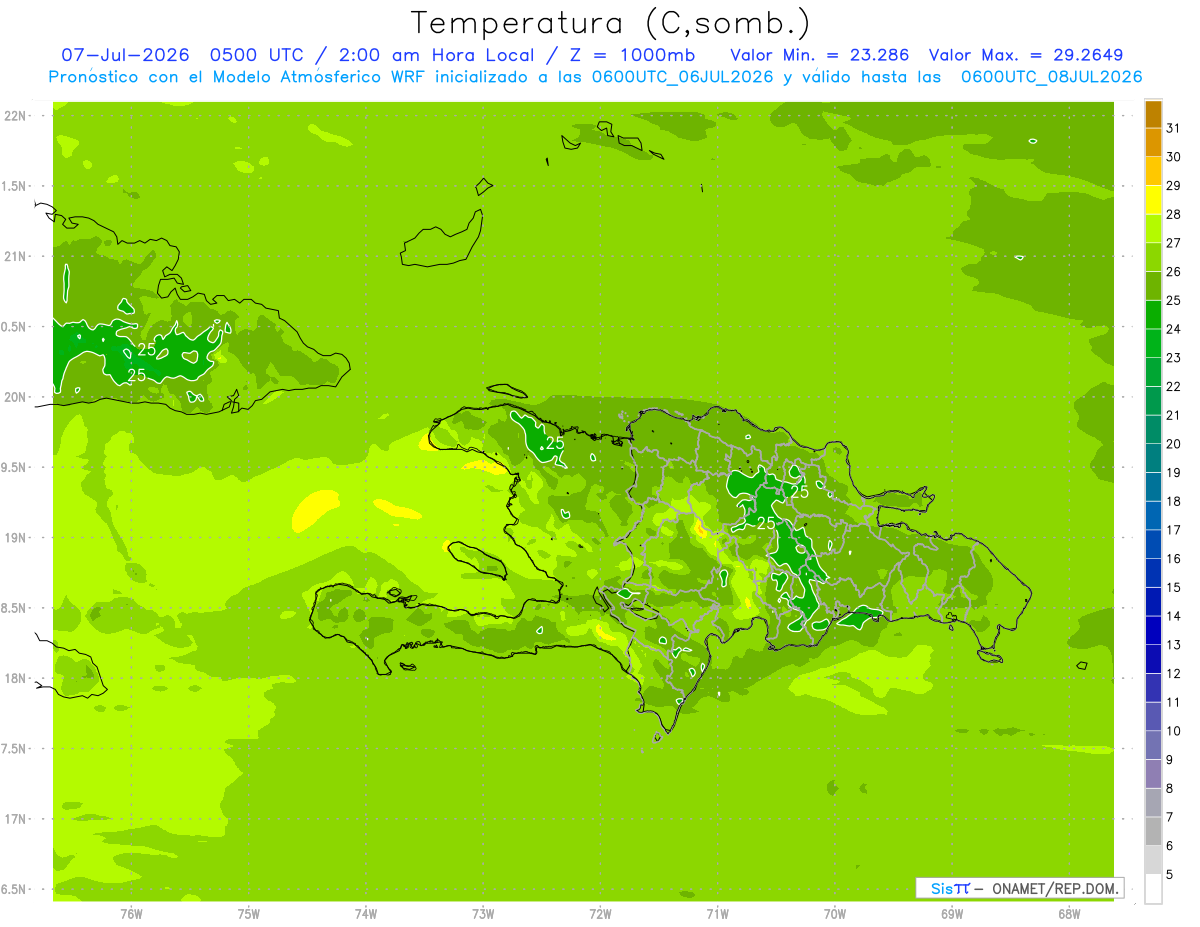
Task: Click the 'Temperatura (C,somb.)' title
Action: click(x=611, y=23)
